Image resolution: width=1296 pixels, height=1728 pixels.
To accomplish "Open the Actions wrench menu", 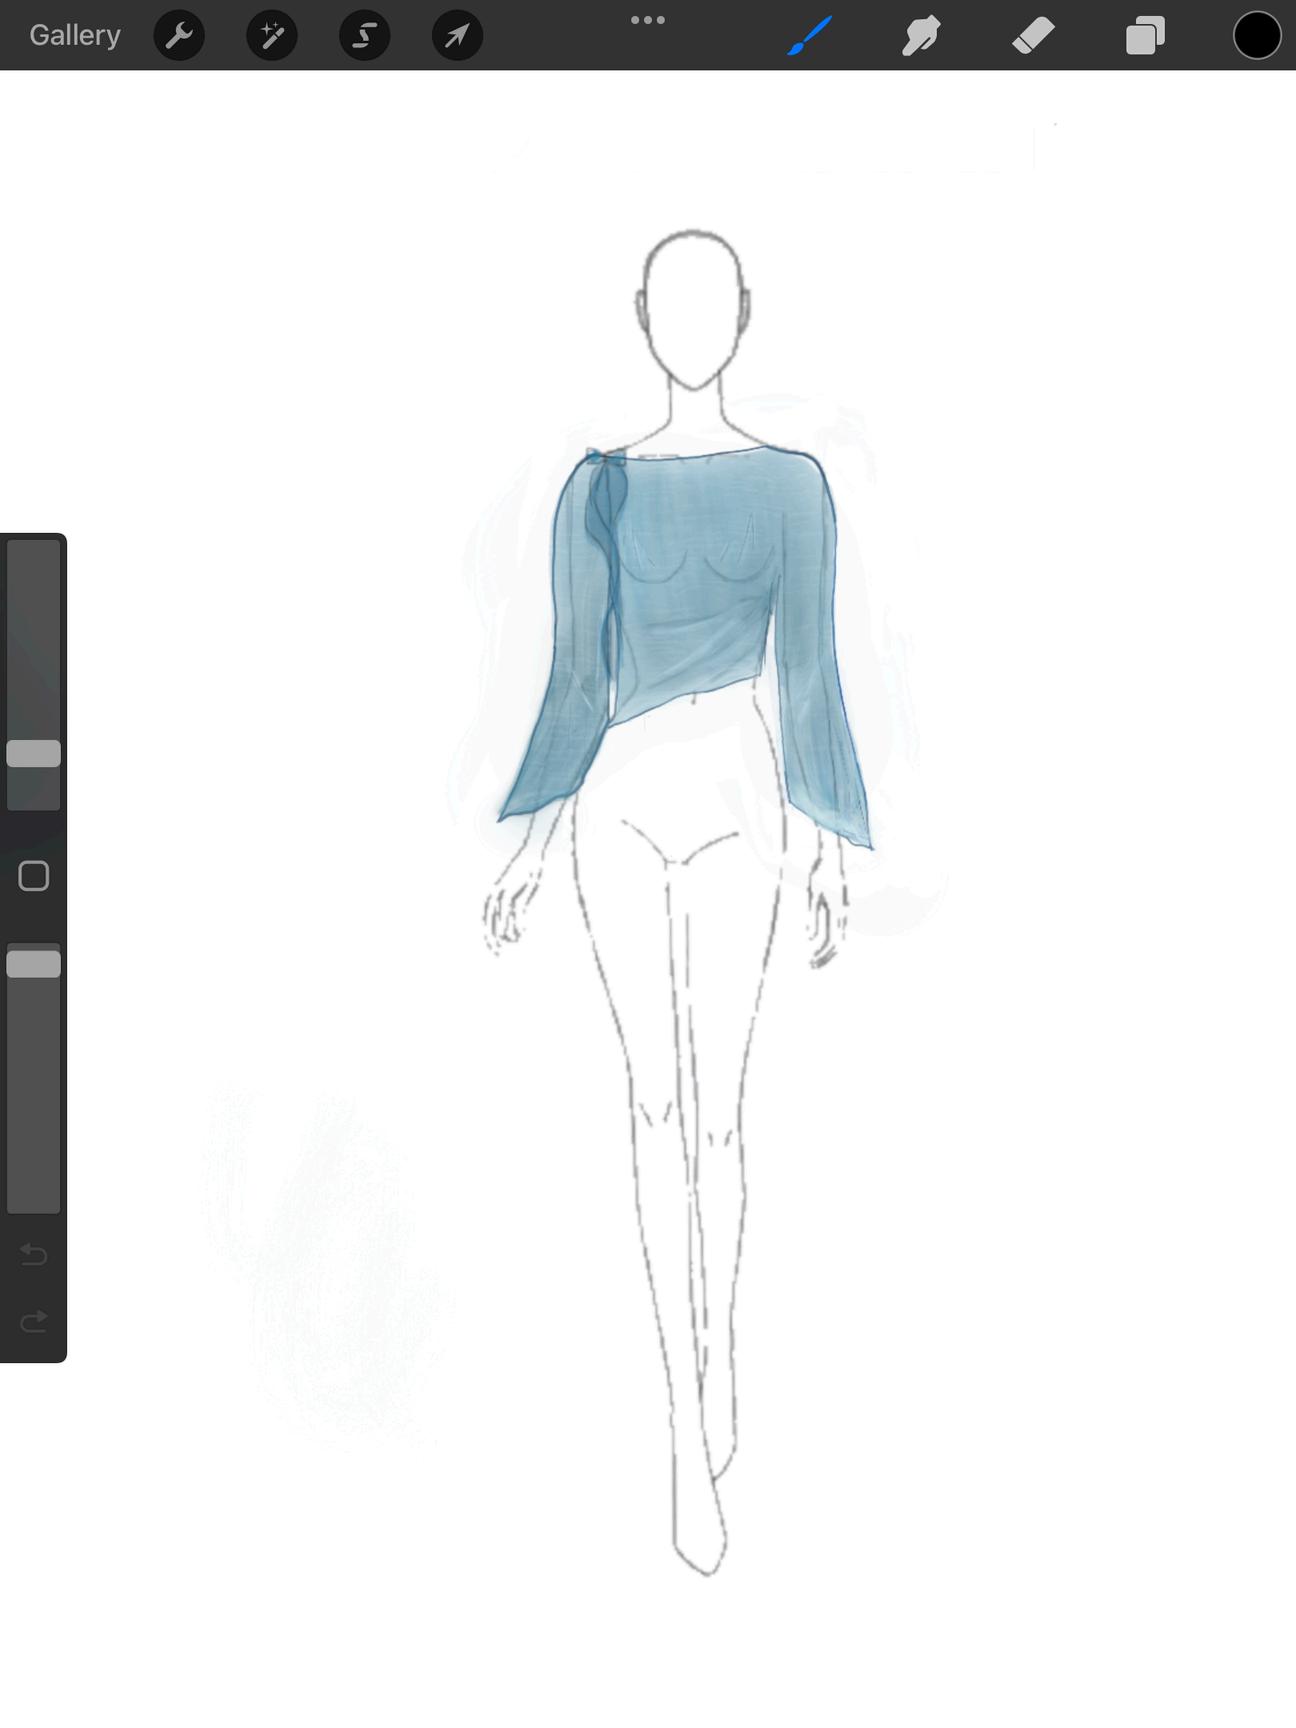I will tap(179, 35).
